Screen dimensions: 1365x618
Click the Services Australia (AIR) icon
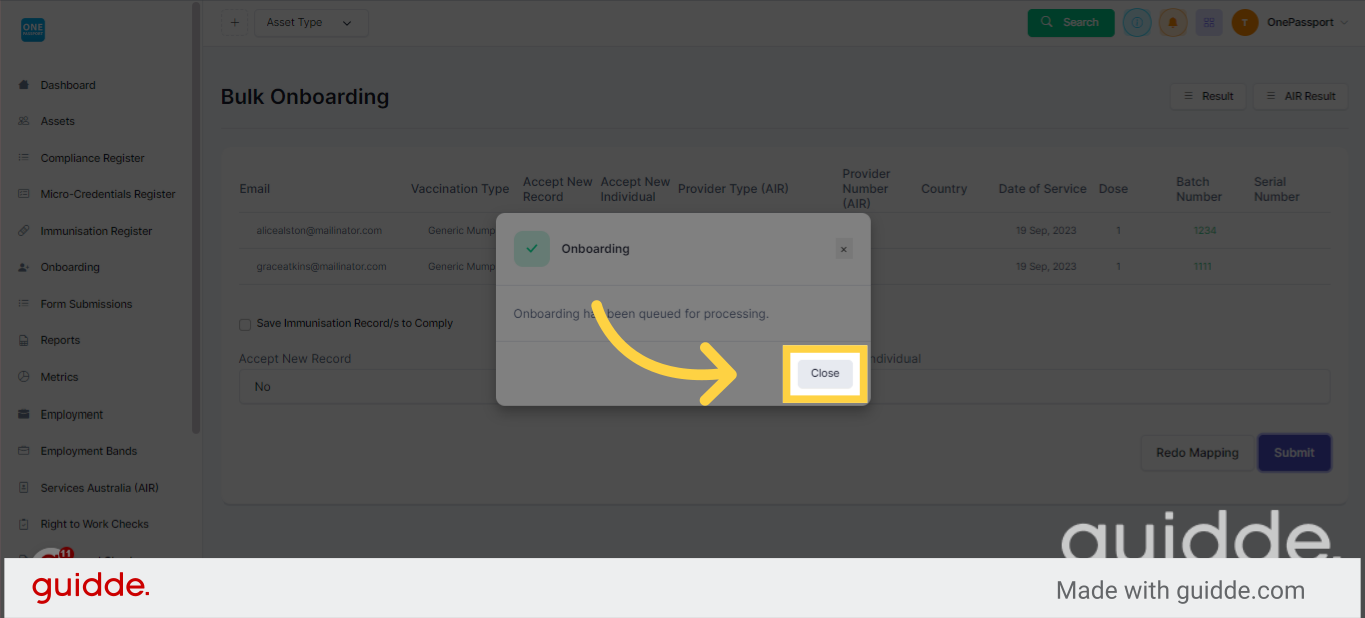point(23,488)
